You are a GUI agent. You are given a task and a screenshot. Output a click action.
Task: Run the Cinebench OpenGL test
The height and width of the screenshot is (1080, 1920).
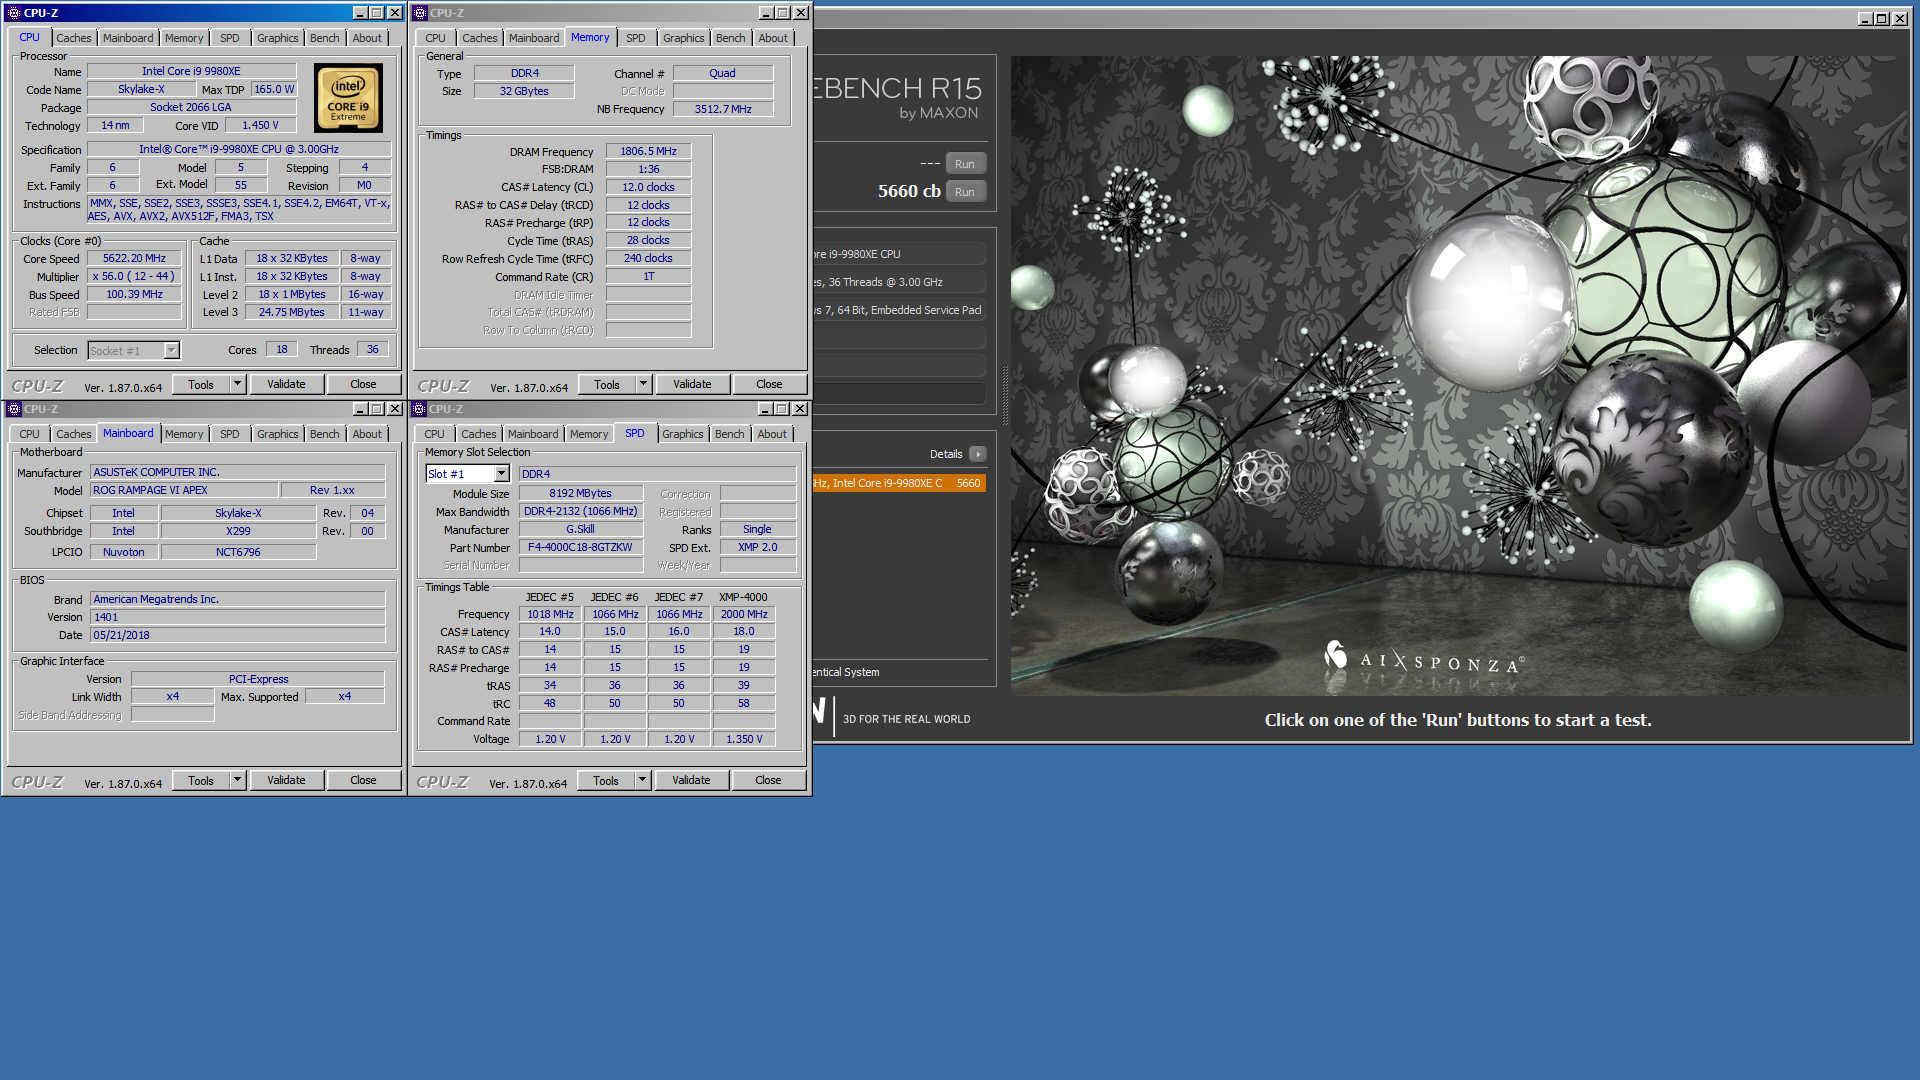click(x=965, y=164)
